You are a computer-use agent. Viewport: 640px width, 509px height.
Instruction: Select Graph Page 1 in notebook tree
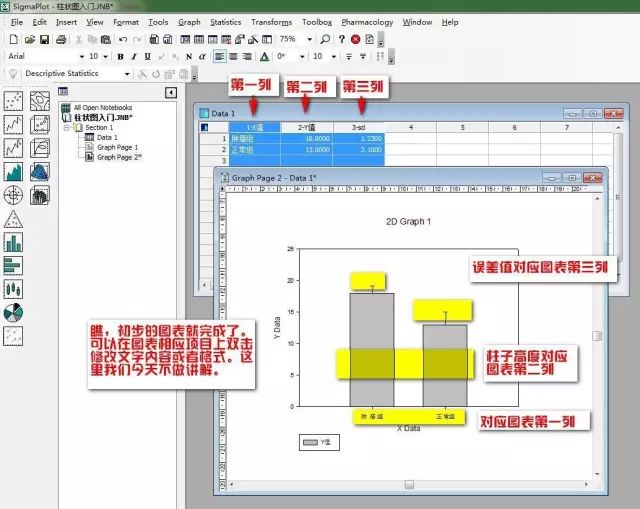118,147
